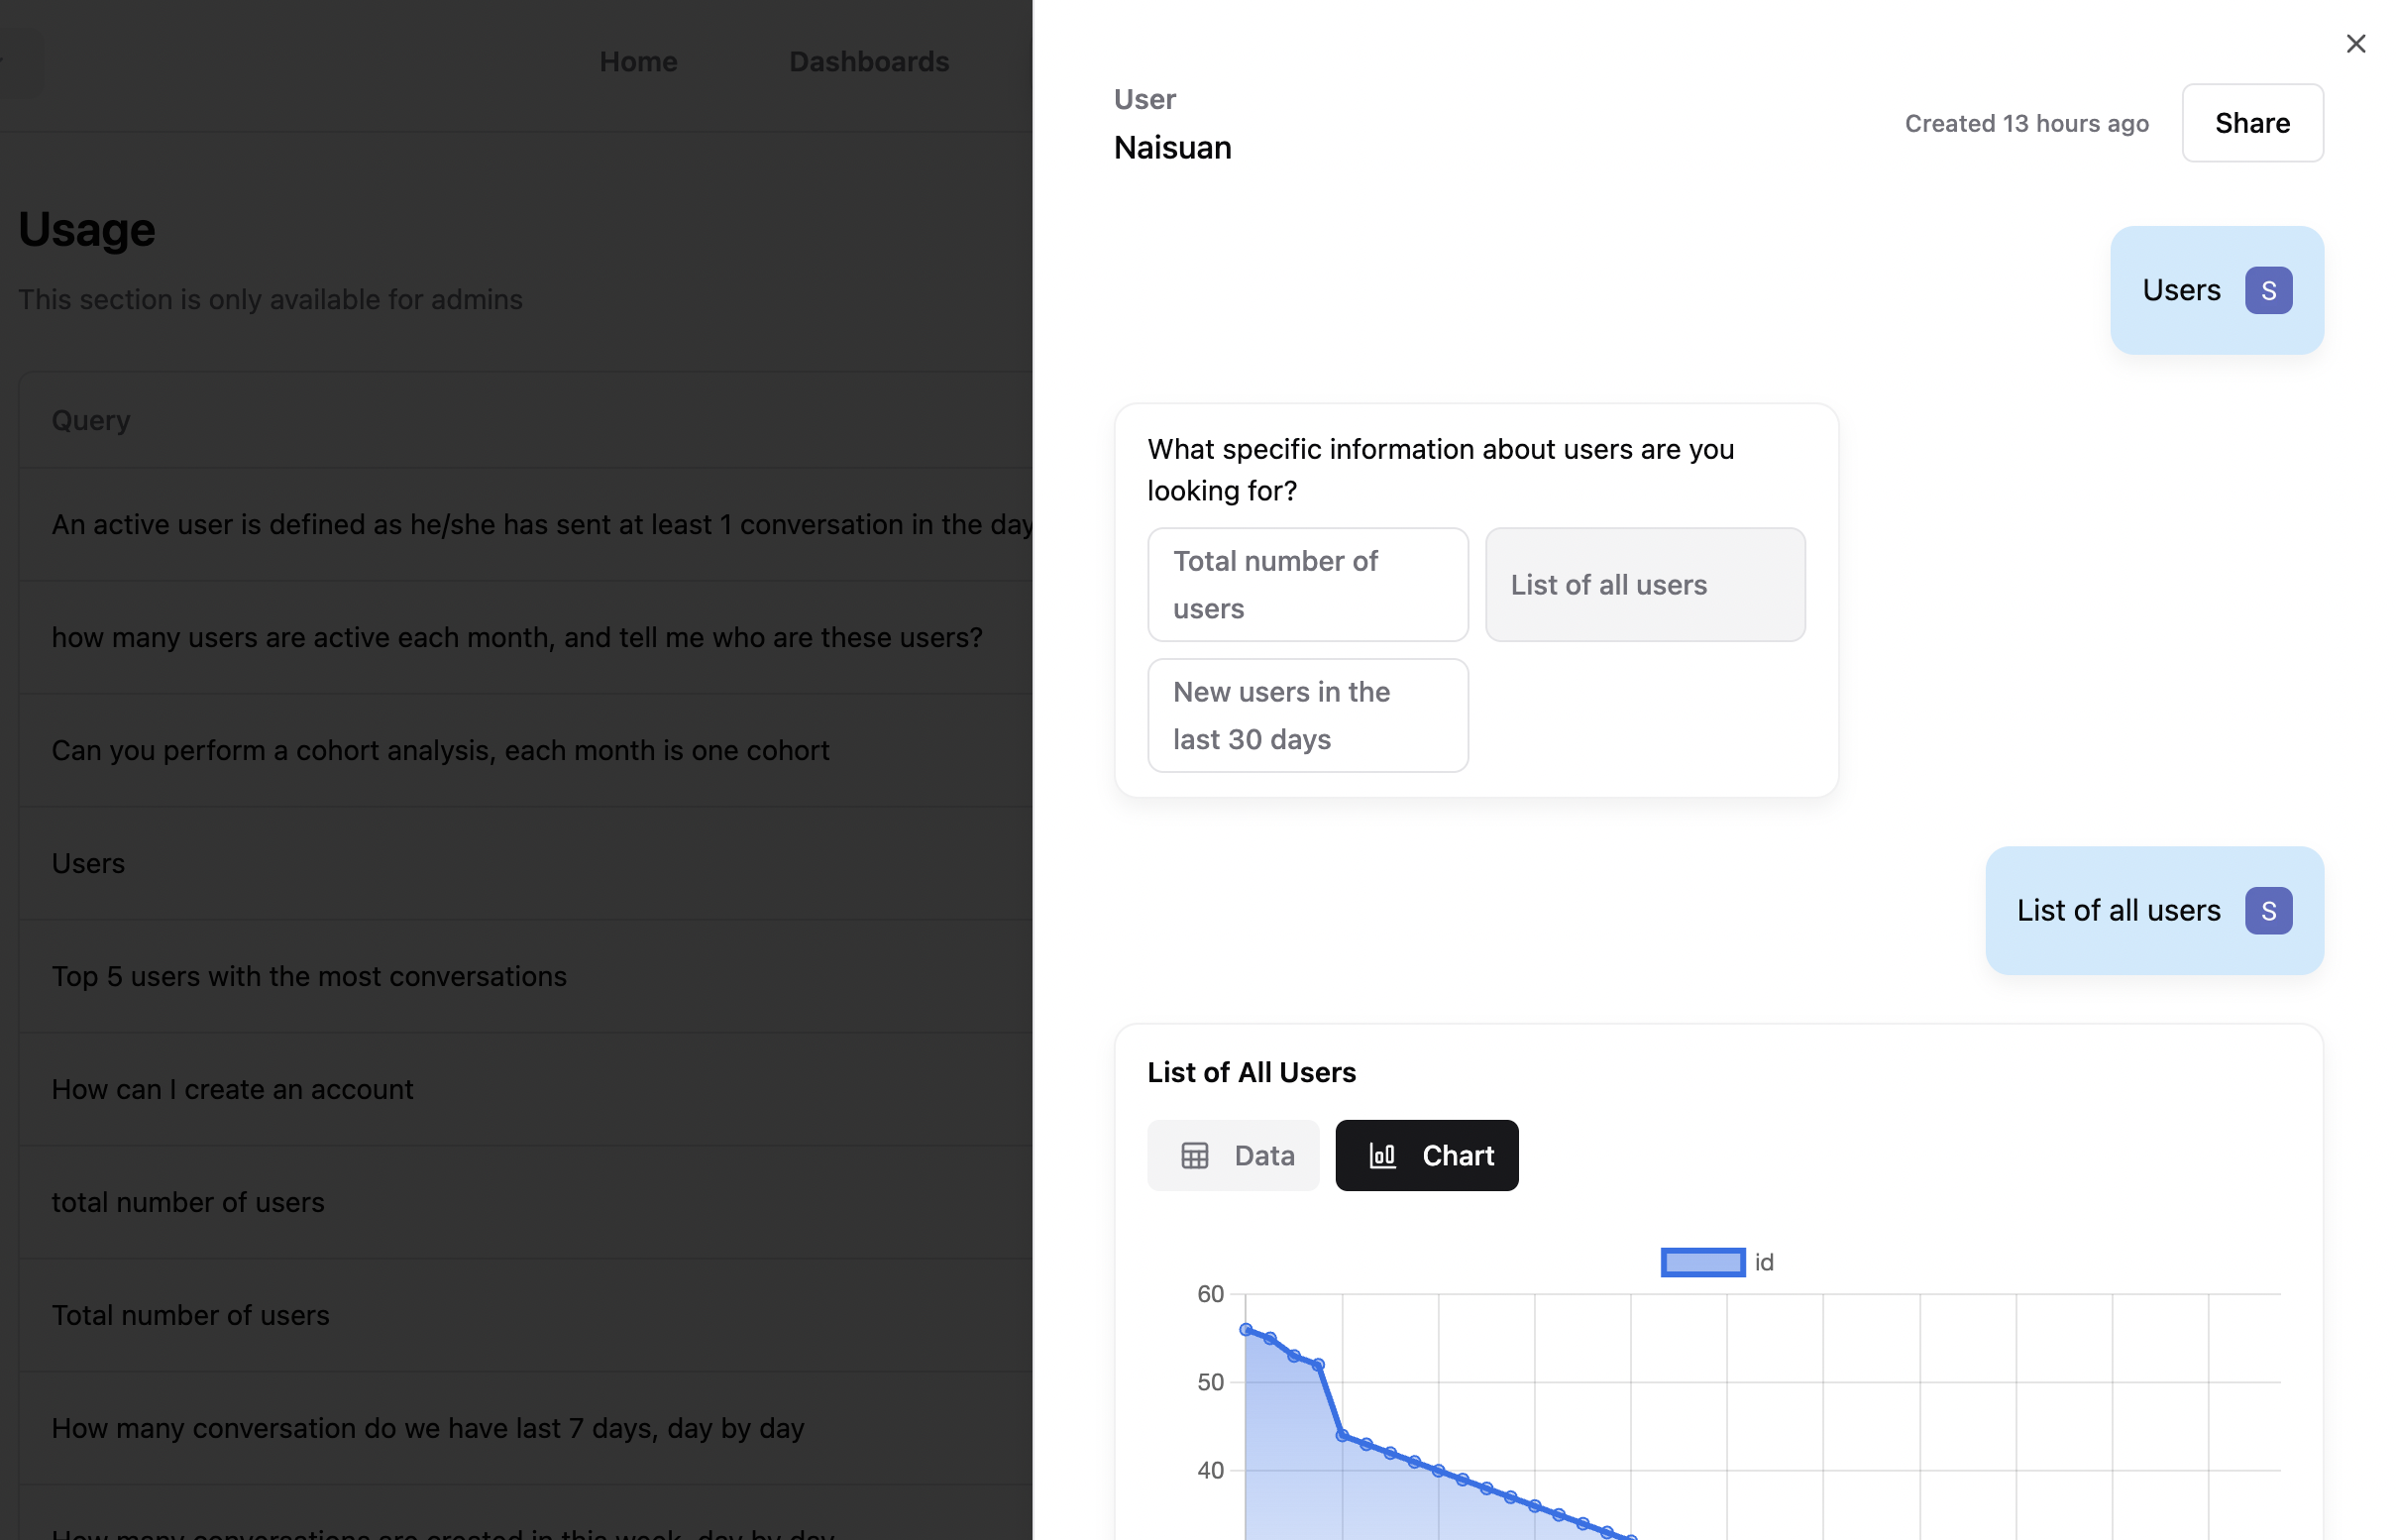Viewport: 2396px width, 1540px height.
Task: Click the id legend color swatch
Action: pos(1702,1262)
